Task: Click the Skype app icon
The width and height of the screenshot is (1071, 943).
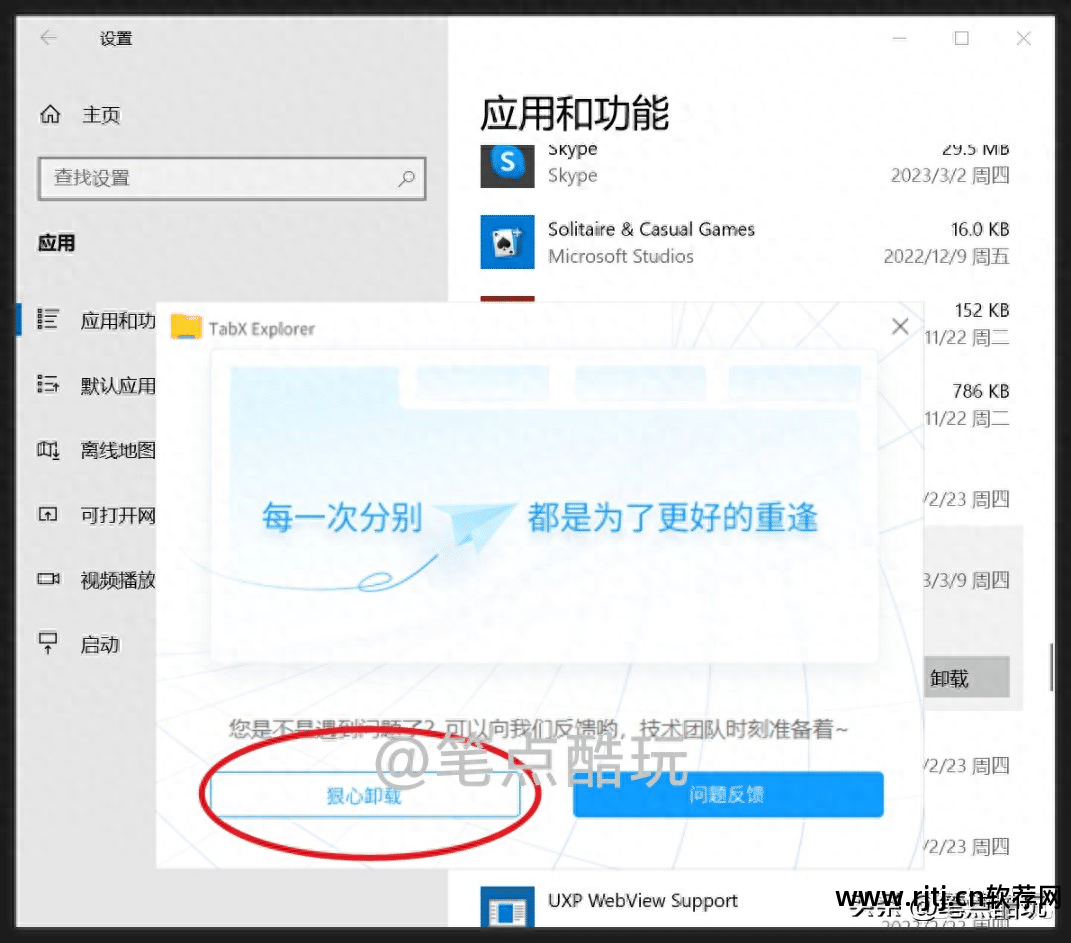Action: pyautogui.click(x=507, y=166)
